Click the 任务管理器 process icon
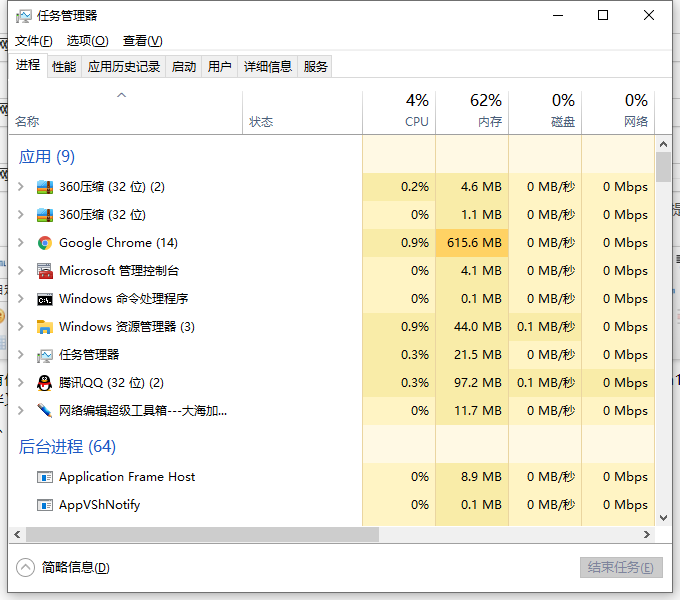 [44, 355]
